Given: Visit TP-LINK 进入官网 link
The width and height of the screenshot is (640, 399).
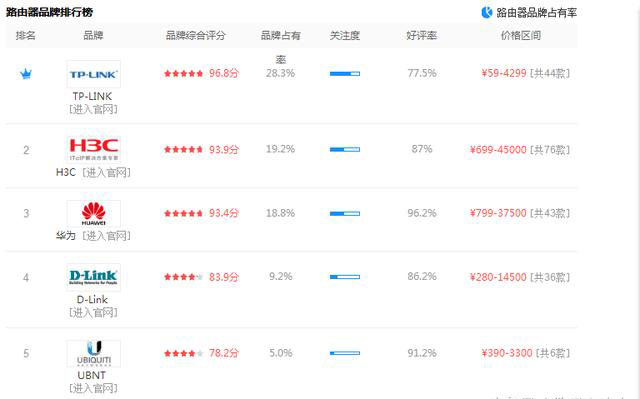Looking at the screenshot, I should click(93, 109).
